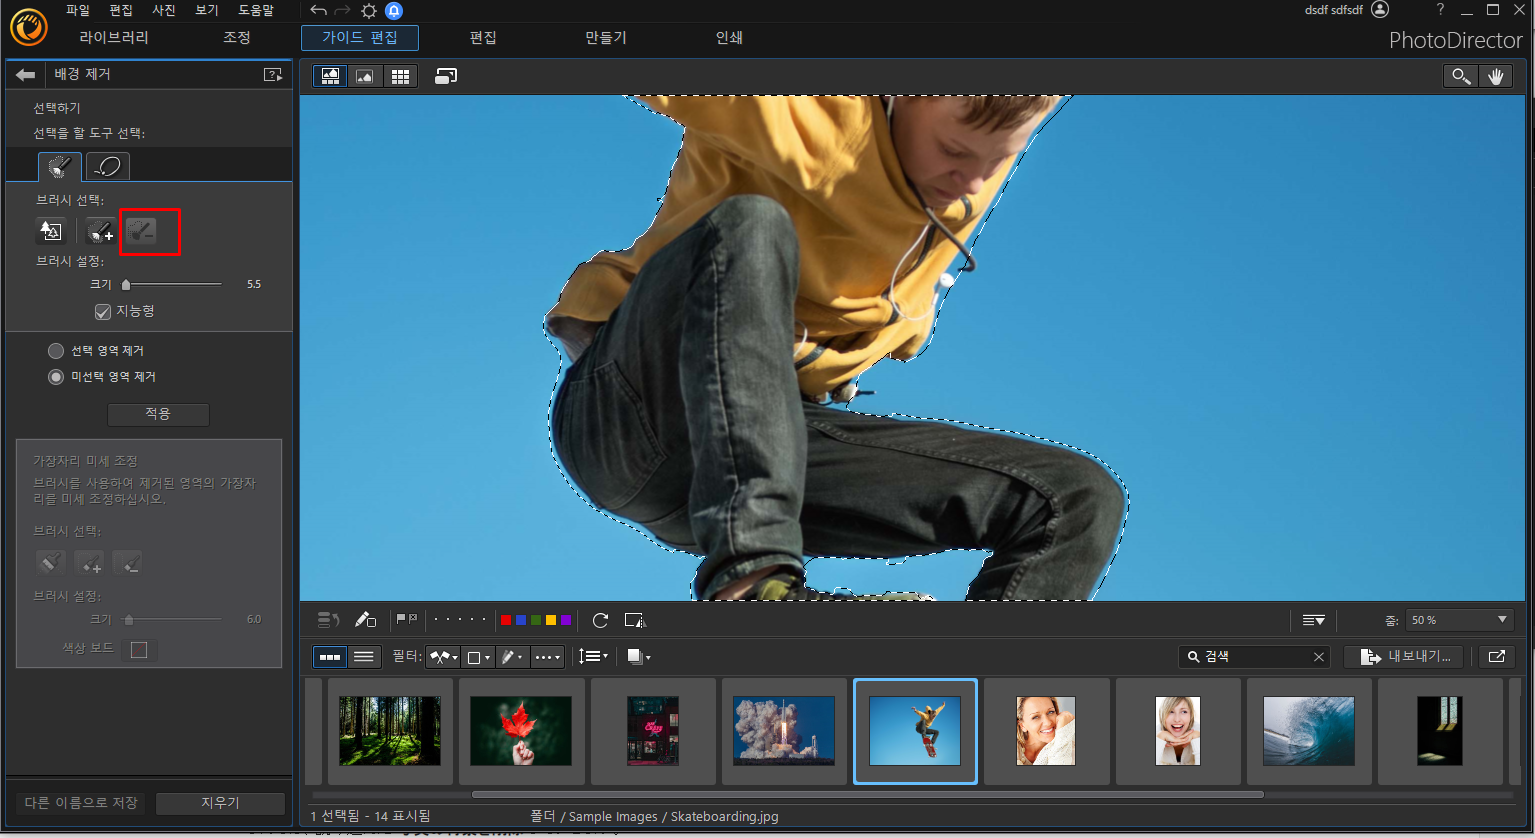Expand the 50 % zoom dropdown
Screen dimensions: 1535x838
pyautogui.click(x=1459, y=620)
